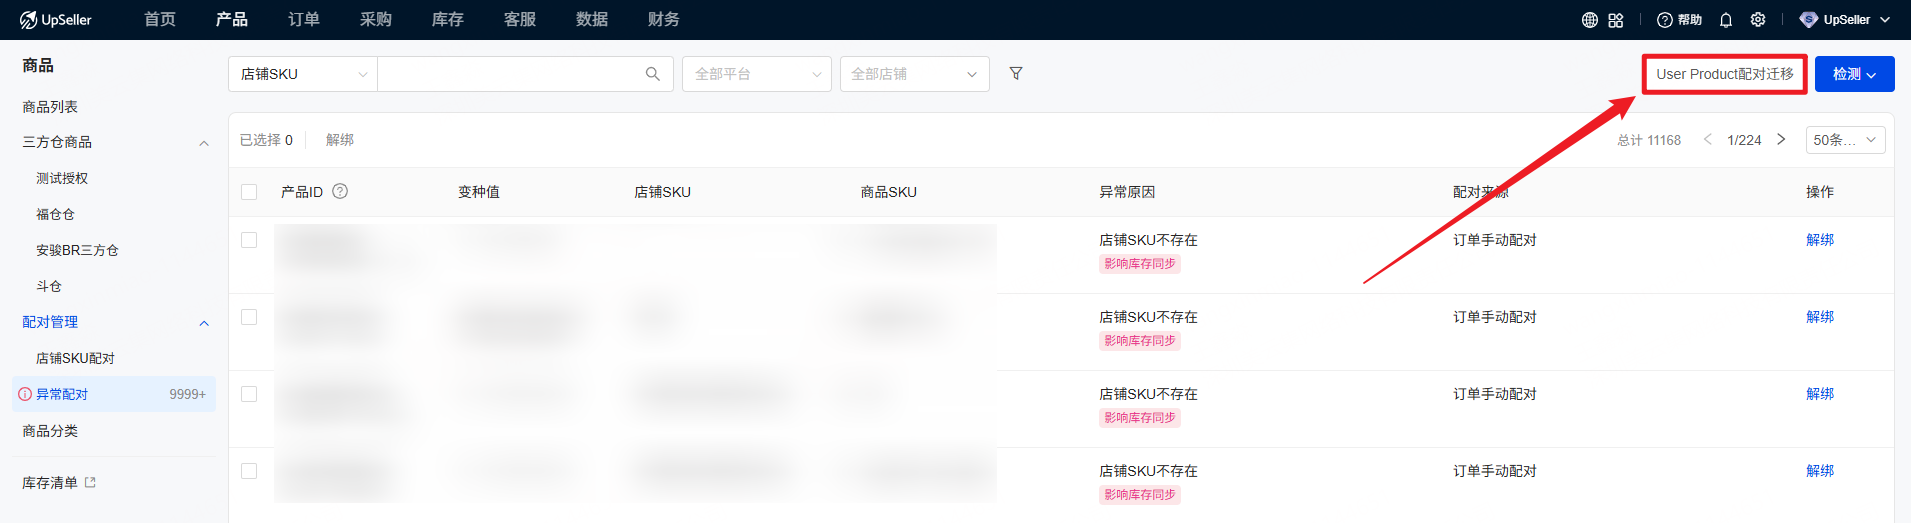1911x523 pixels.
Task: Check the third row checkbox
Action: [x=249, y=394]
